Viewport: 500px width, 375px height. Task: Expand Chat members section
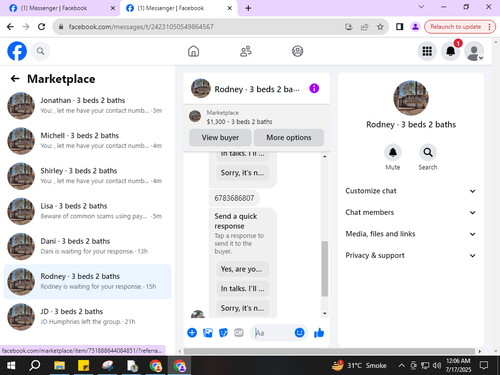(410, 212)
